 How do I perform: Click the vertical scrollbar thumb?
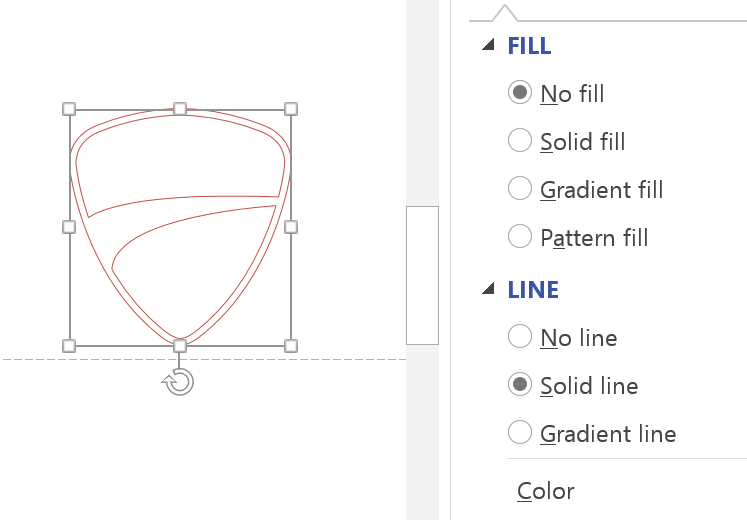pos(422,275)
